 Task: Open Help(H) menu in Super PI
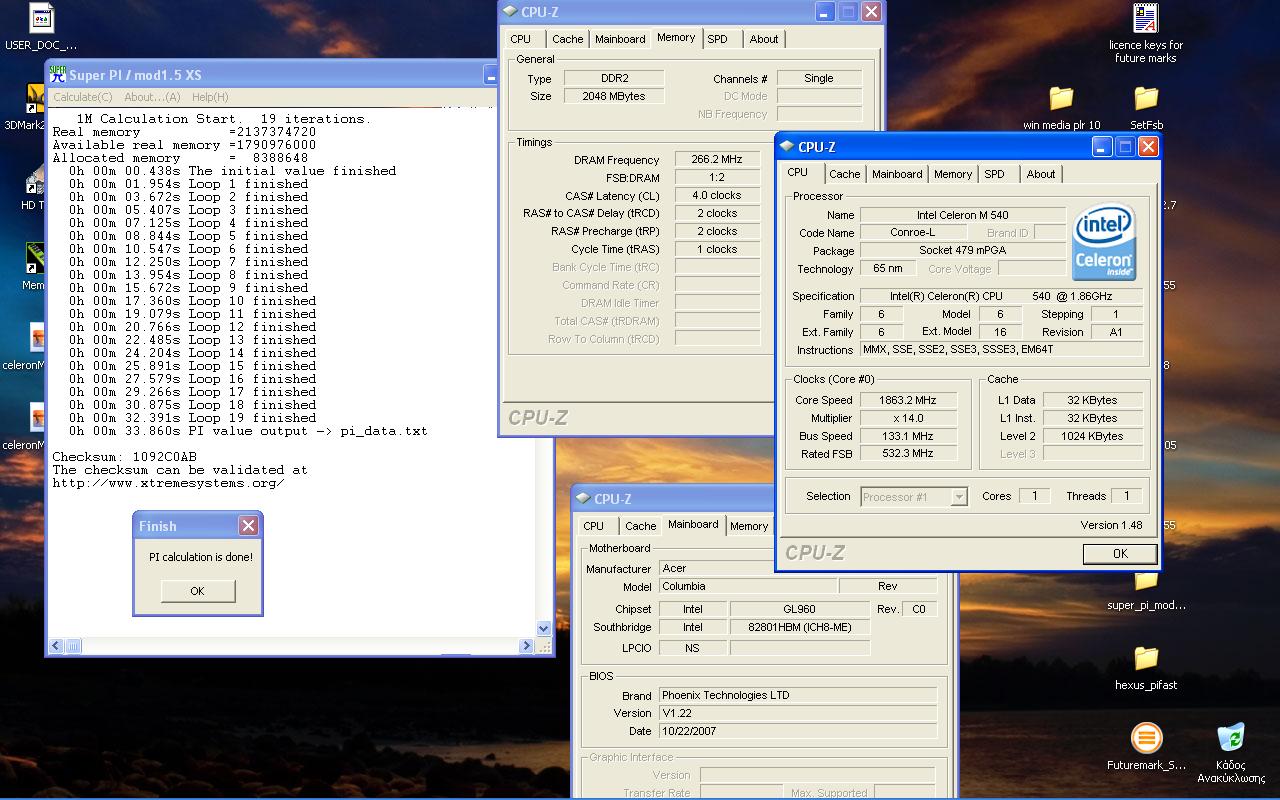210,97
